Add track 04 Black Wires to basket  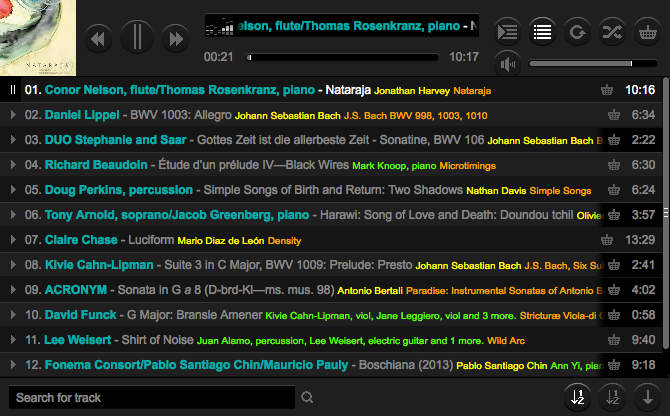pos(614,164)
